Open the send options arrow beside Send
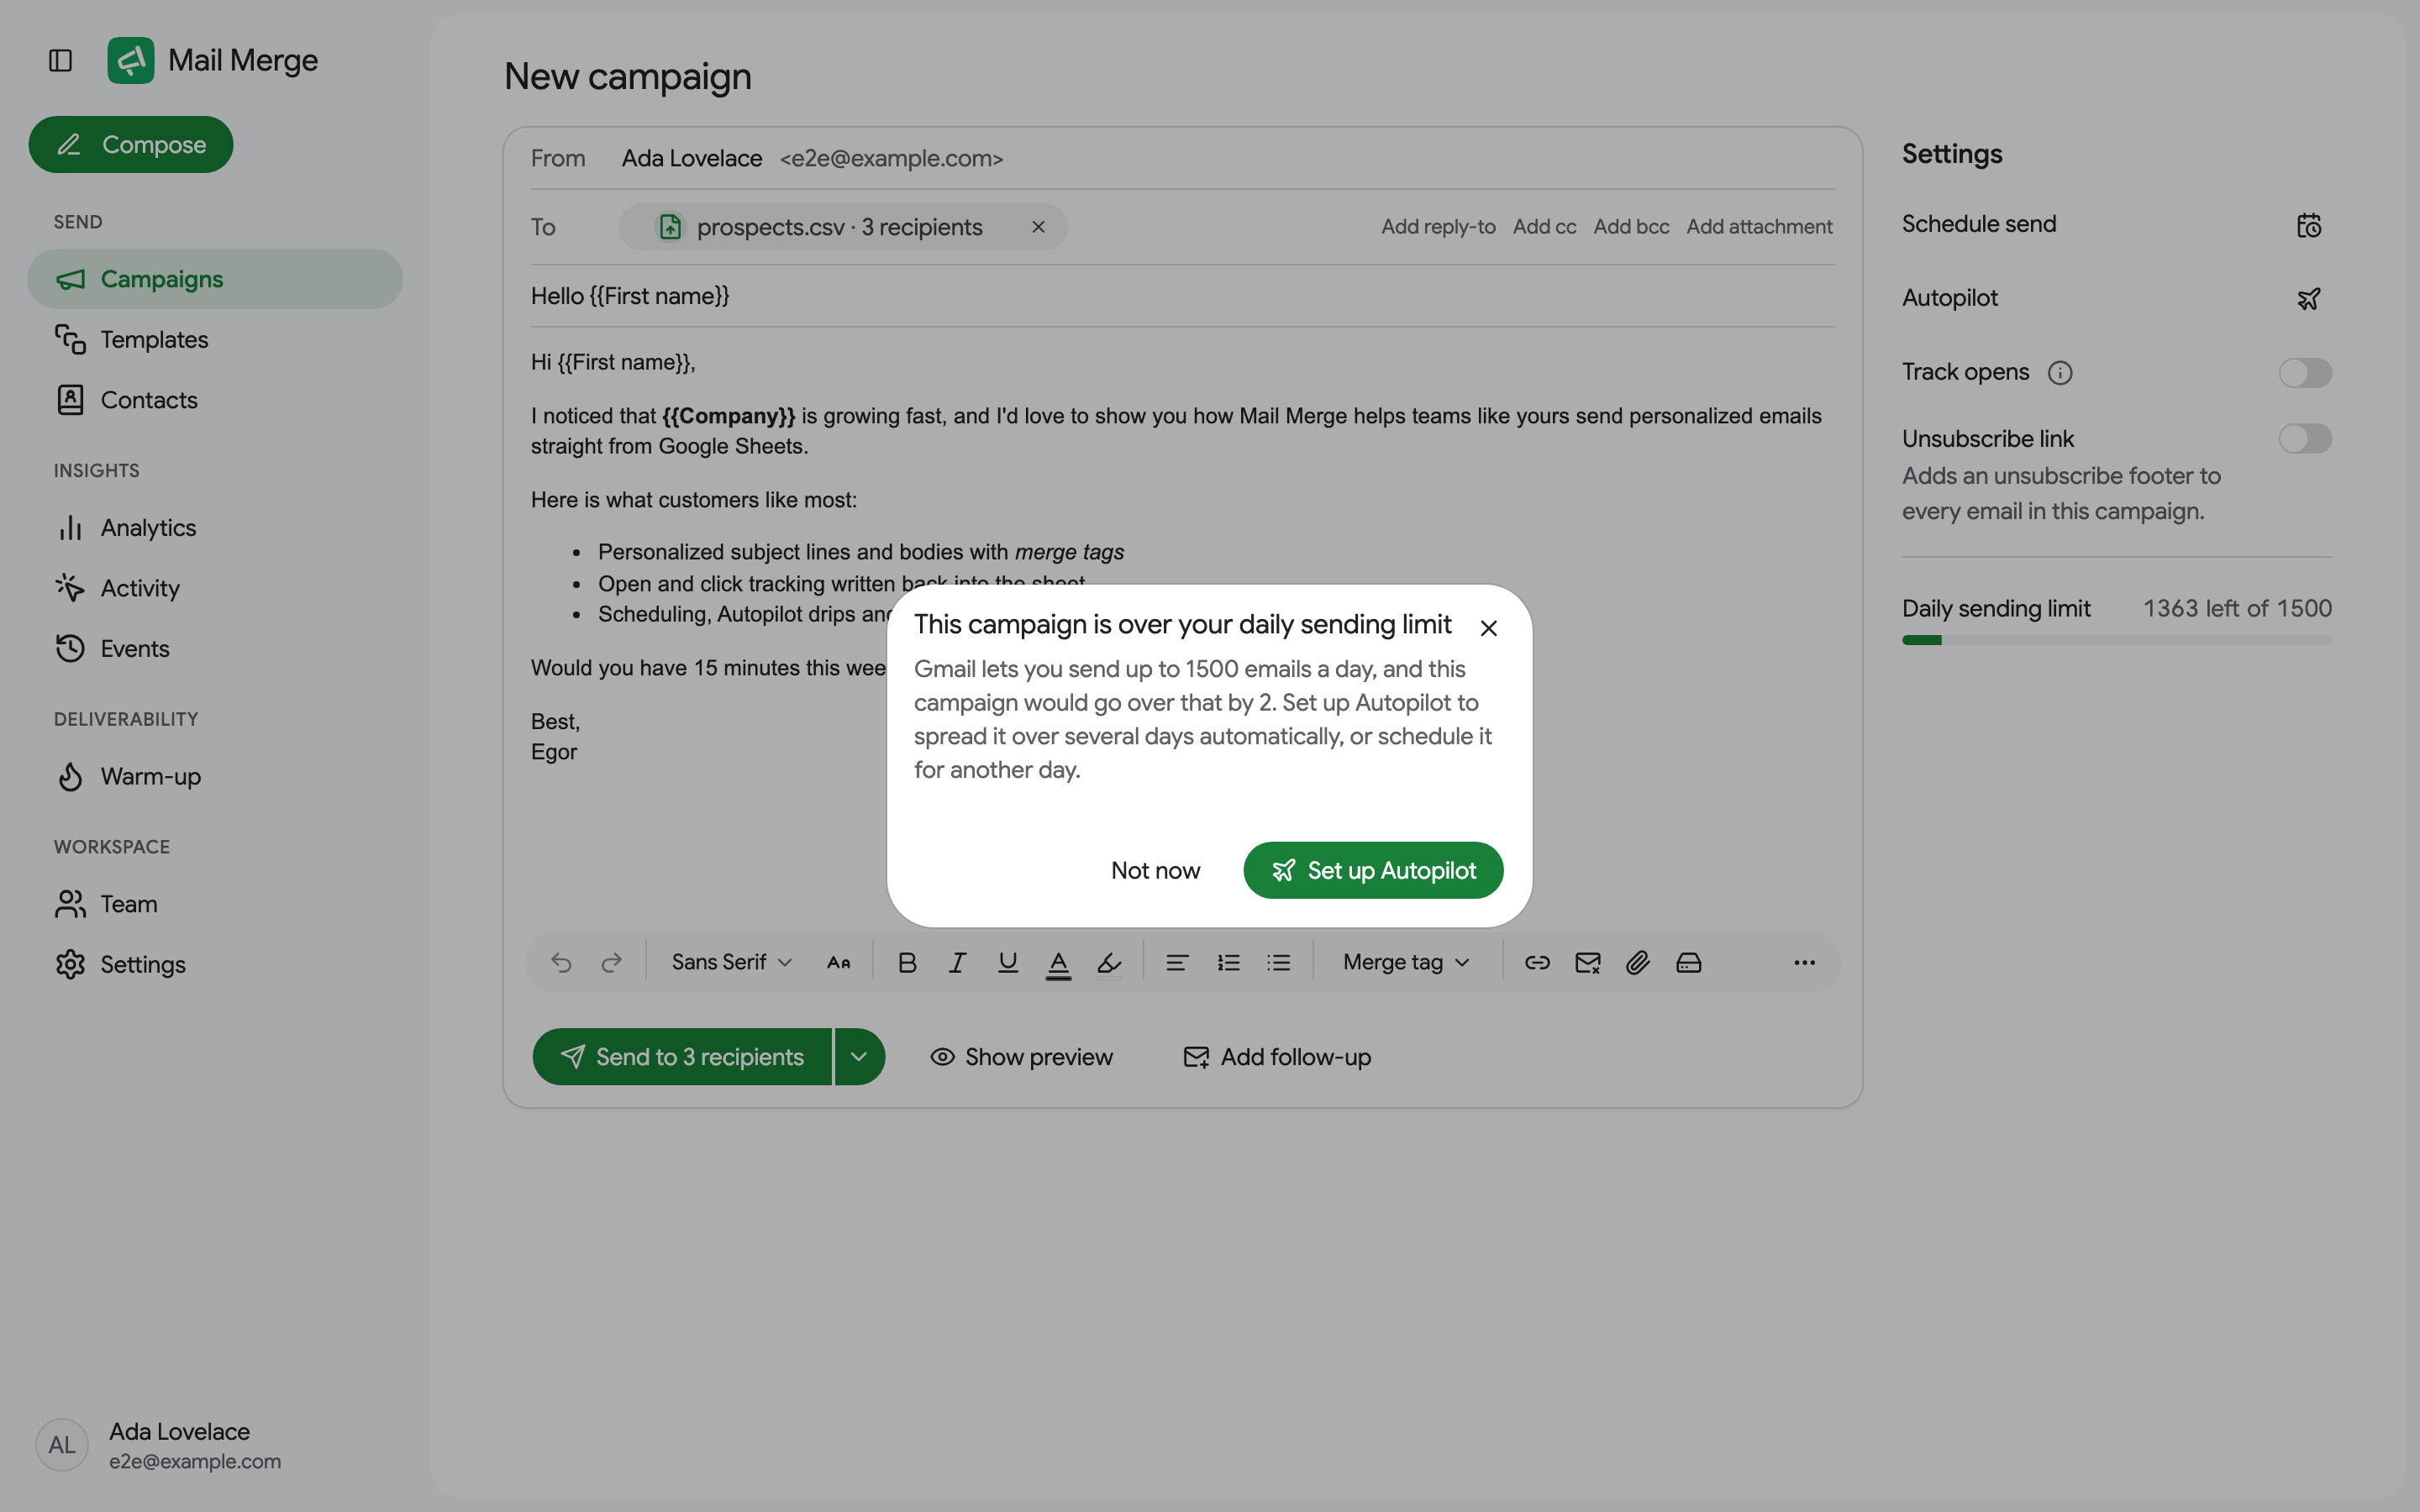This screenshot has width=2420, height=1512. pos(859,1056)
